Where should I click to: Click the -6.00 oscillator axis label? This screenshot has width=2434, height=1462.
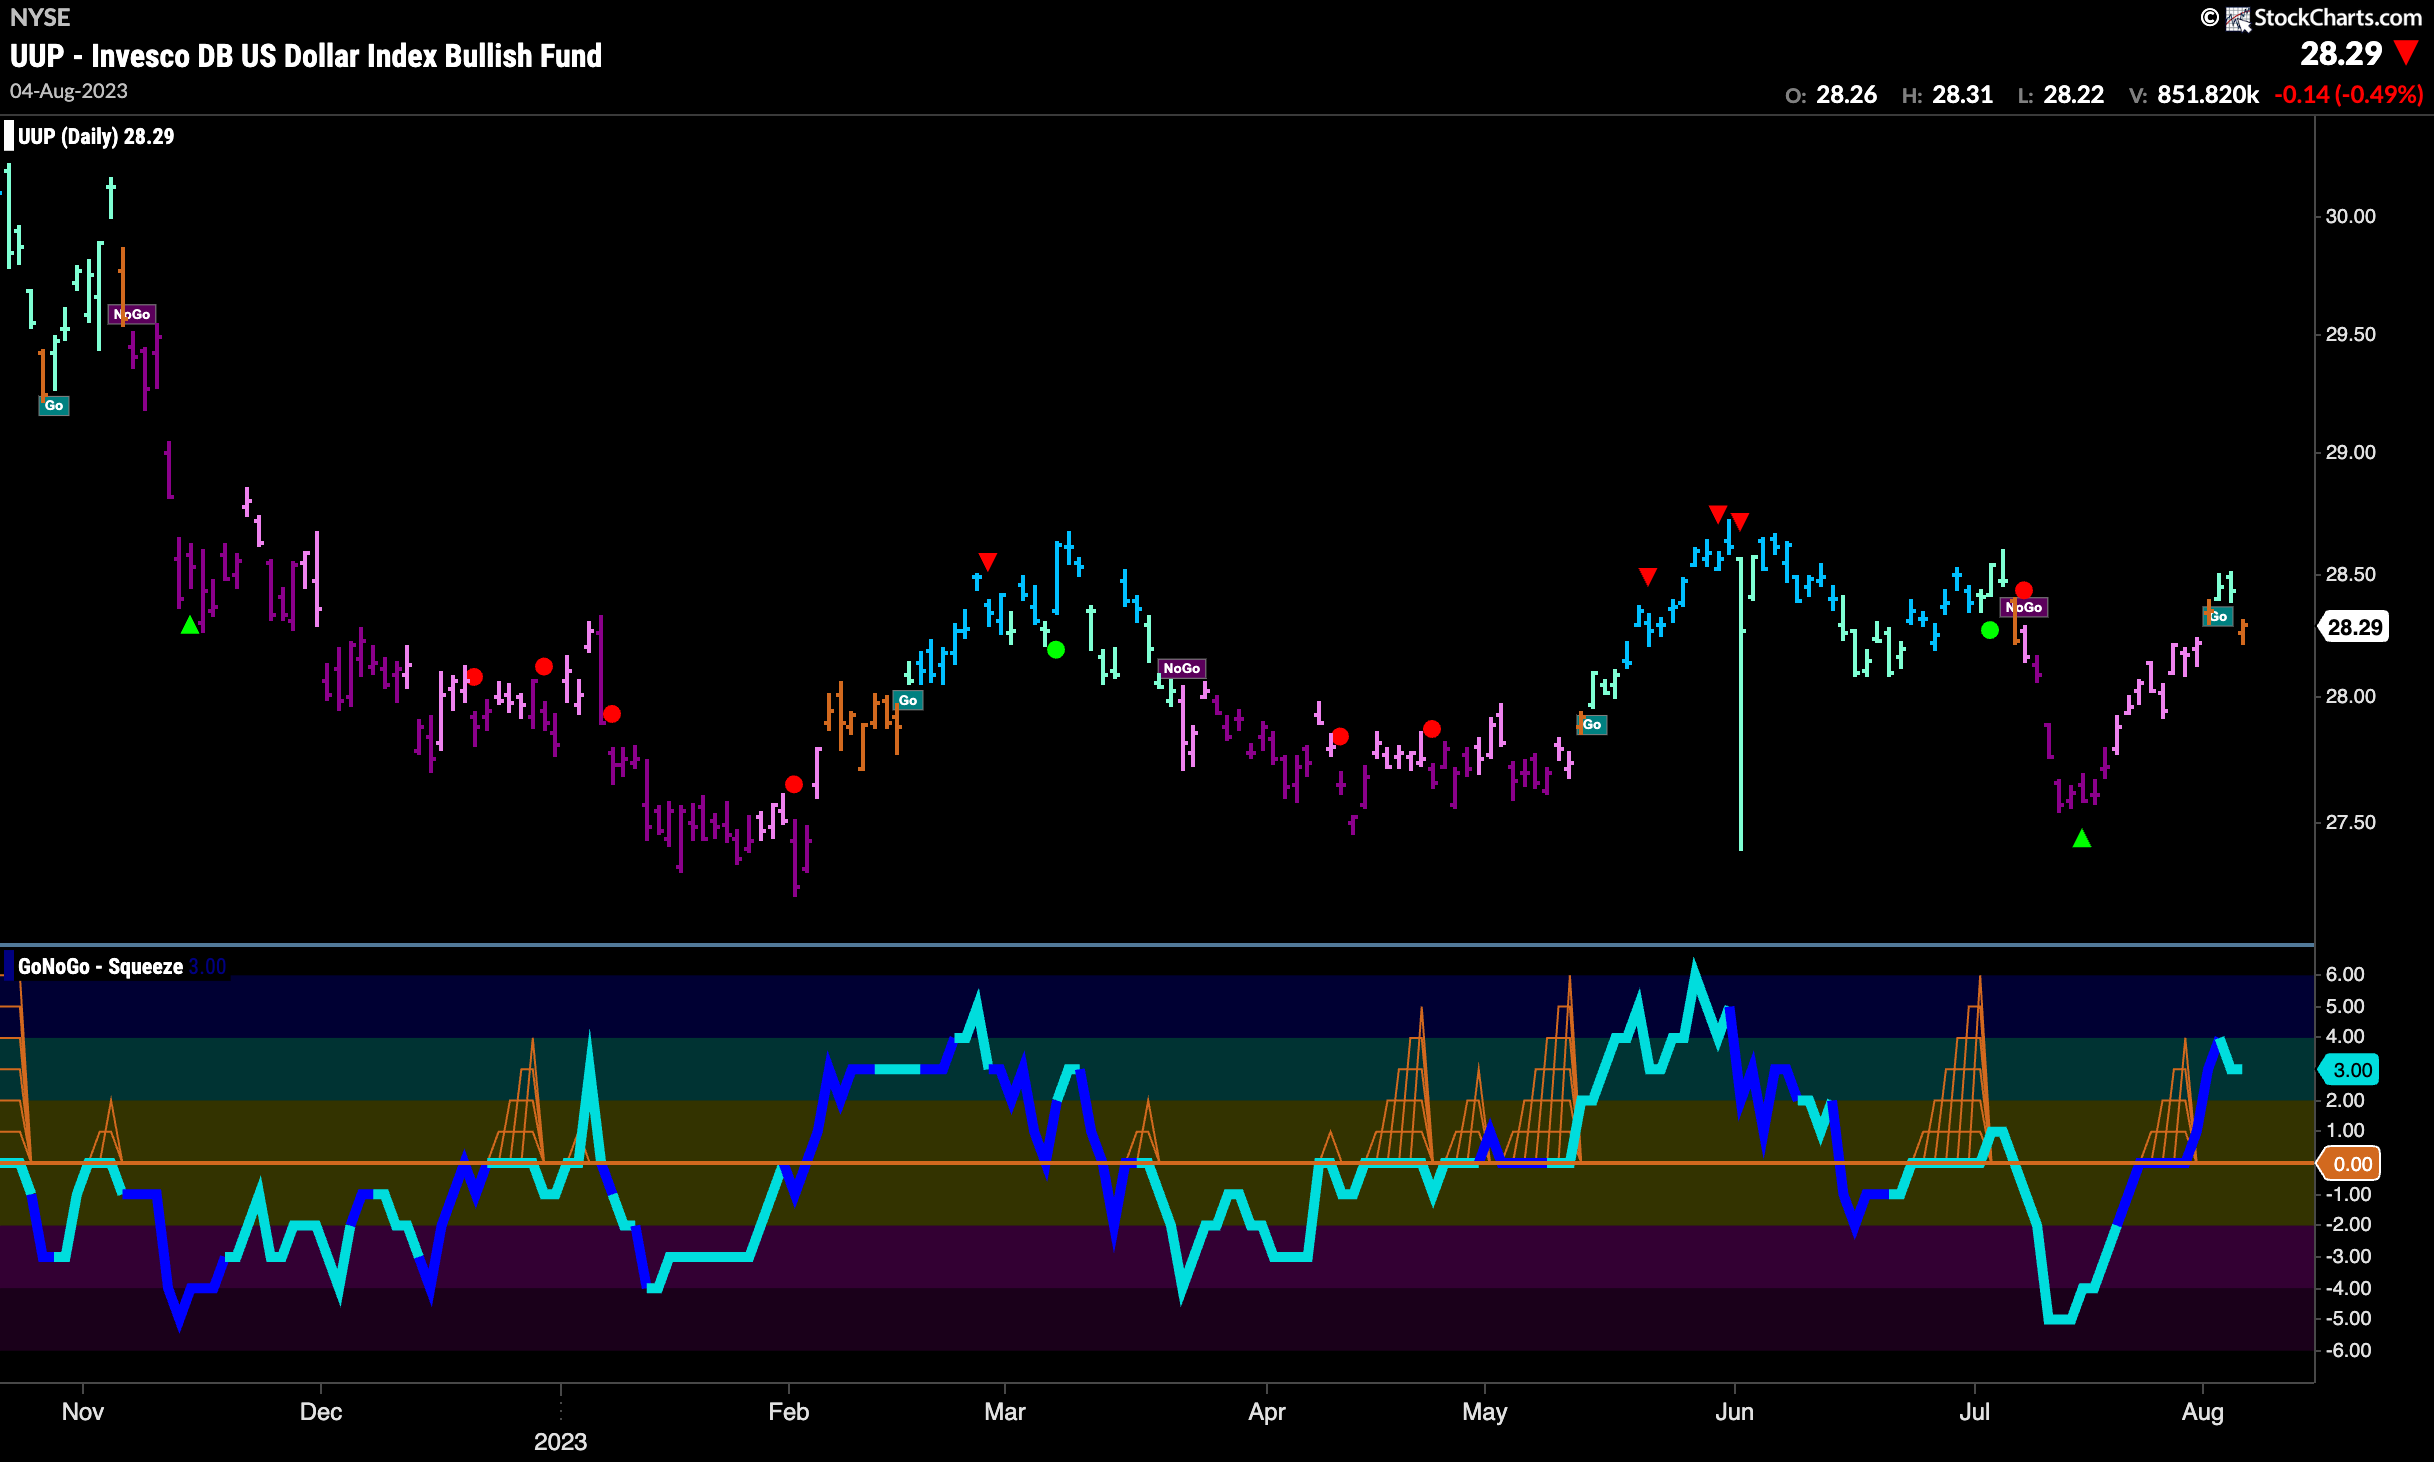(2347, 1350)
